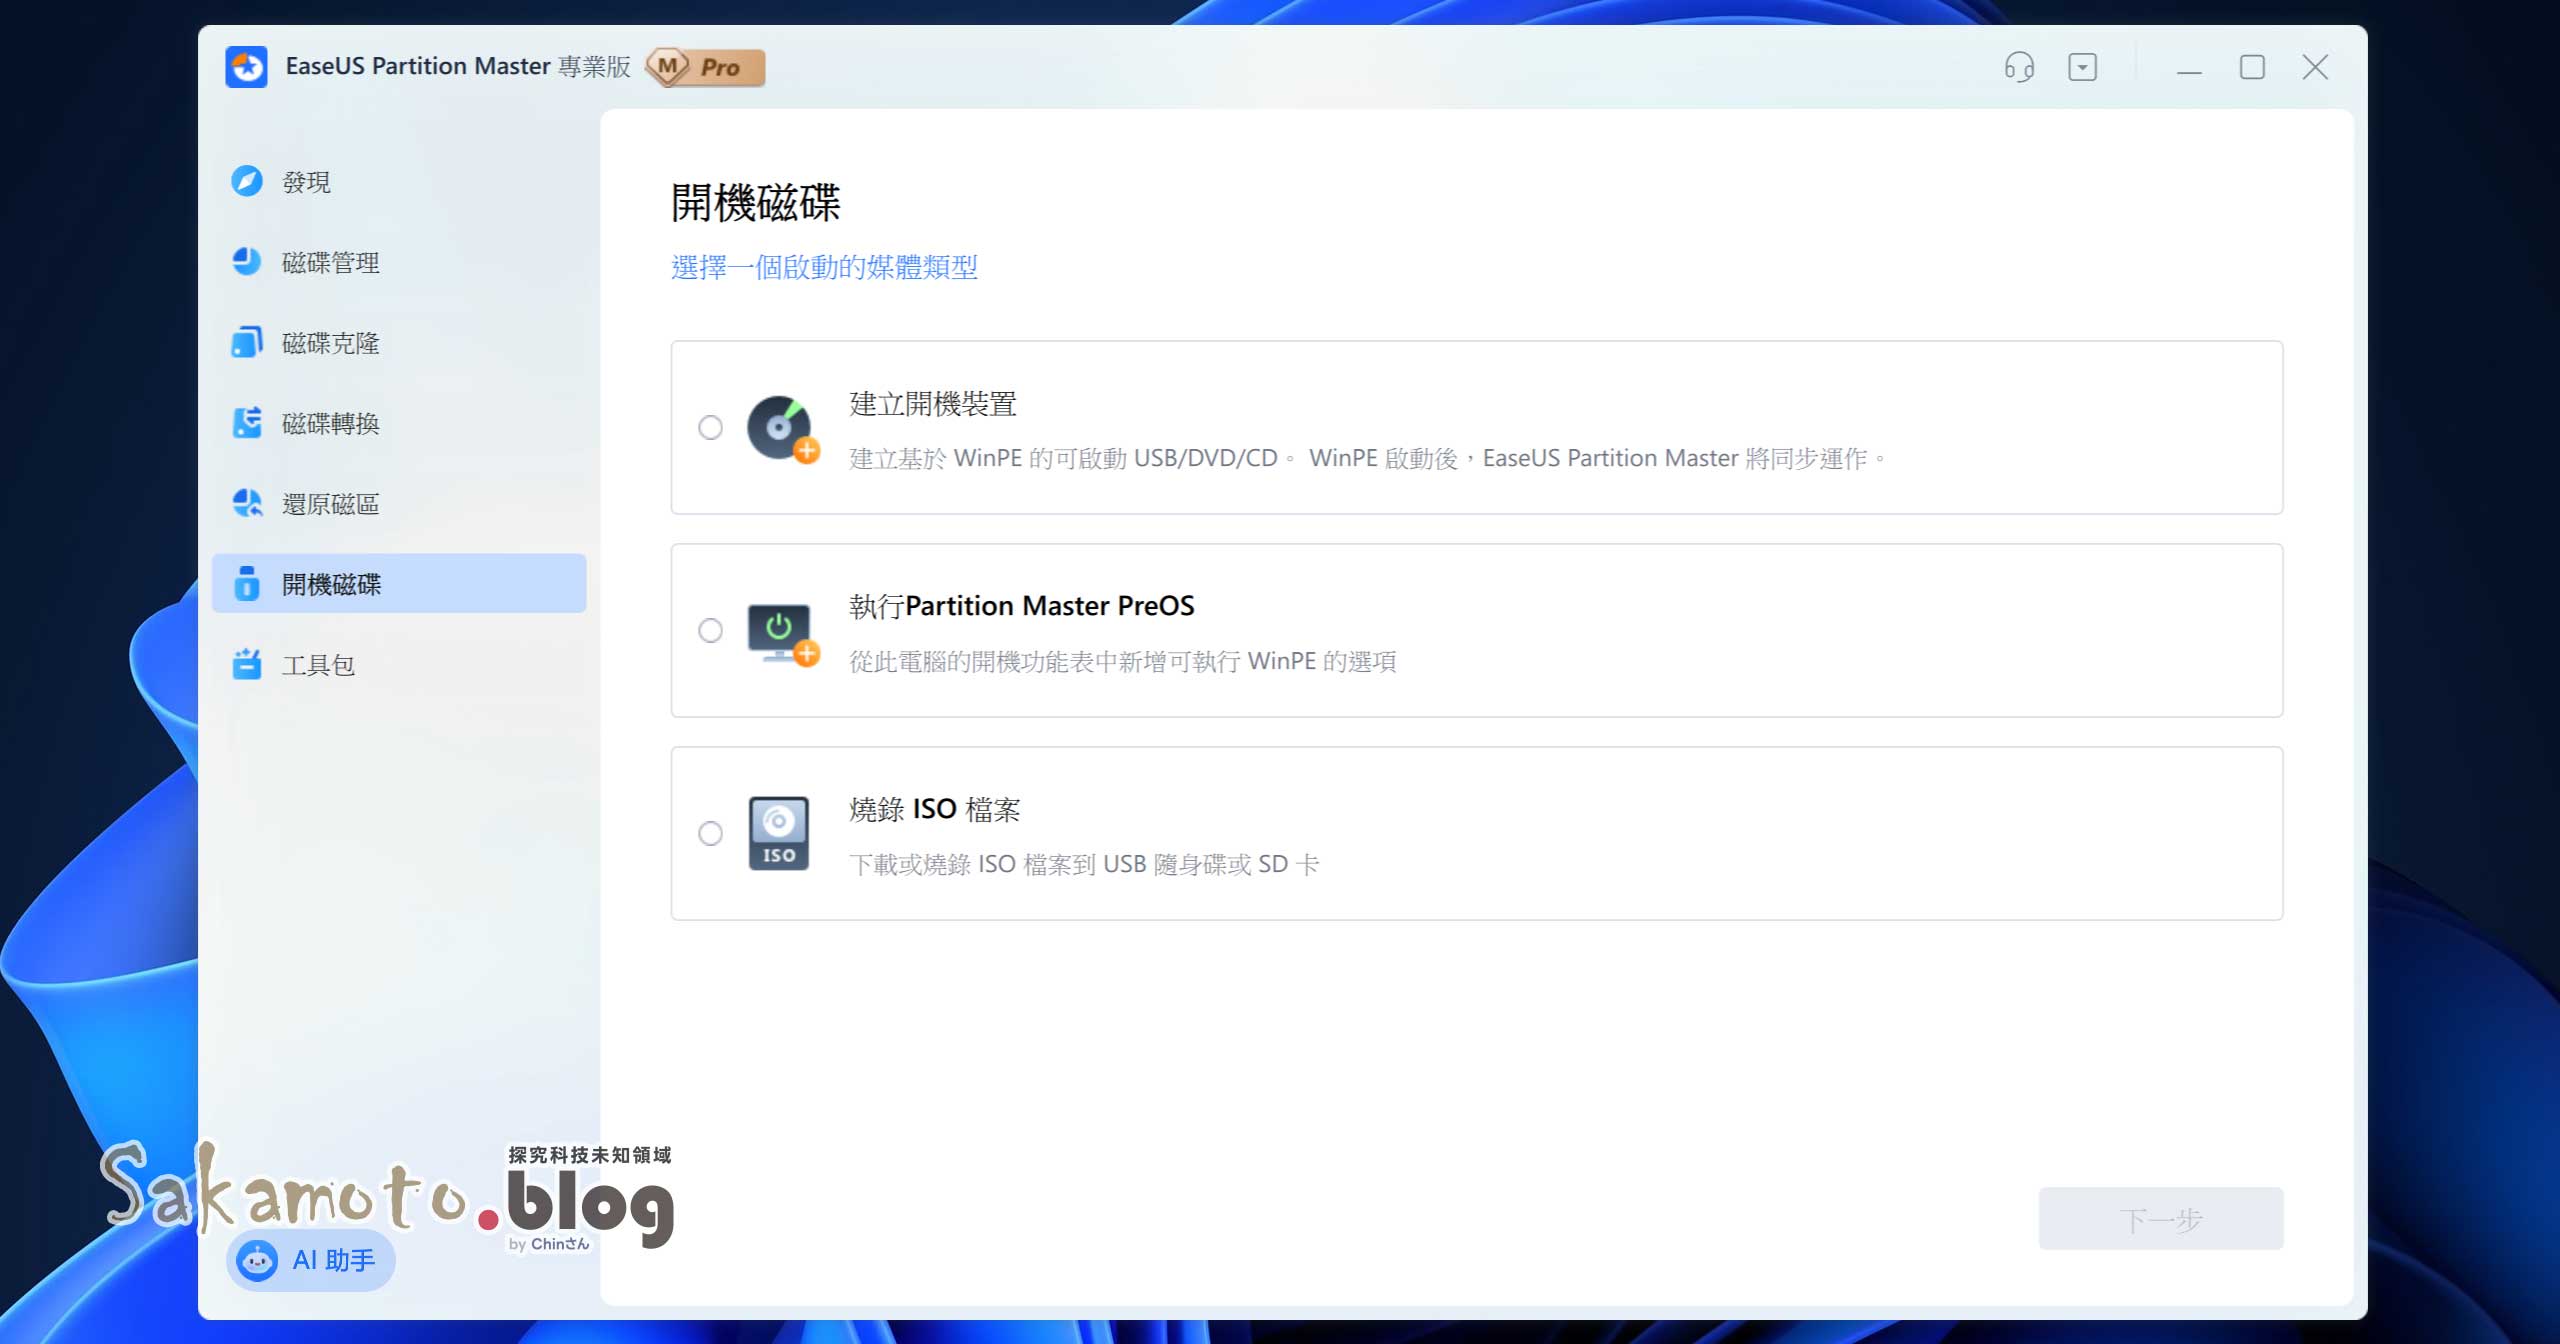2560x1344 pixels.
Task: Click the EaseUS Partition Master logo icon
Action: point(246,67)
